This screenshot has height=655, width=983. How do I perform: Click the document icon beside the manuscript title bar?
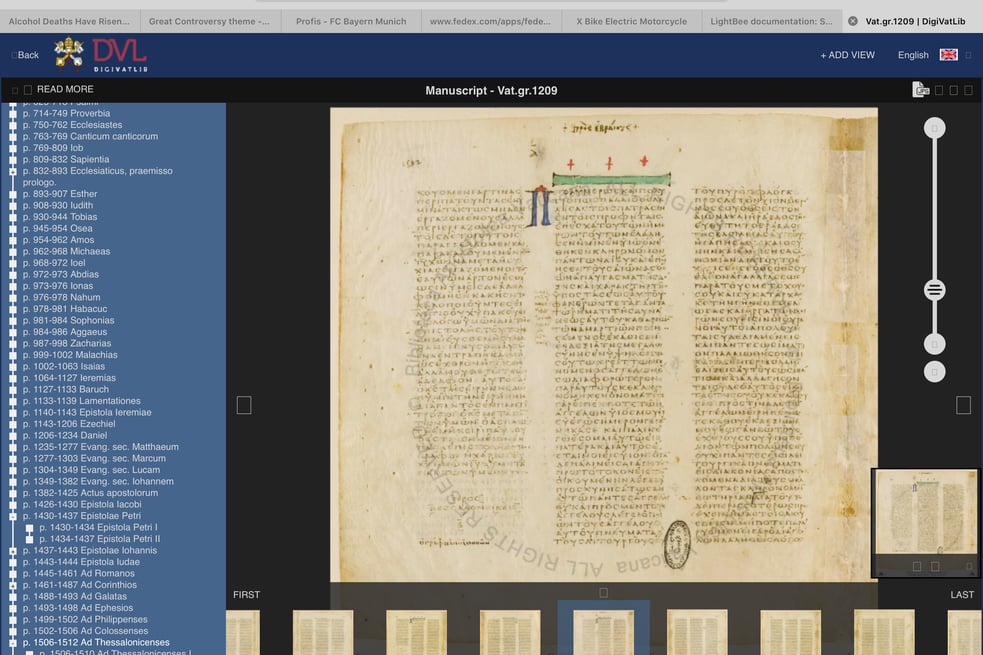point(921,90)
